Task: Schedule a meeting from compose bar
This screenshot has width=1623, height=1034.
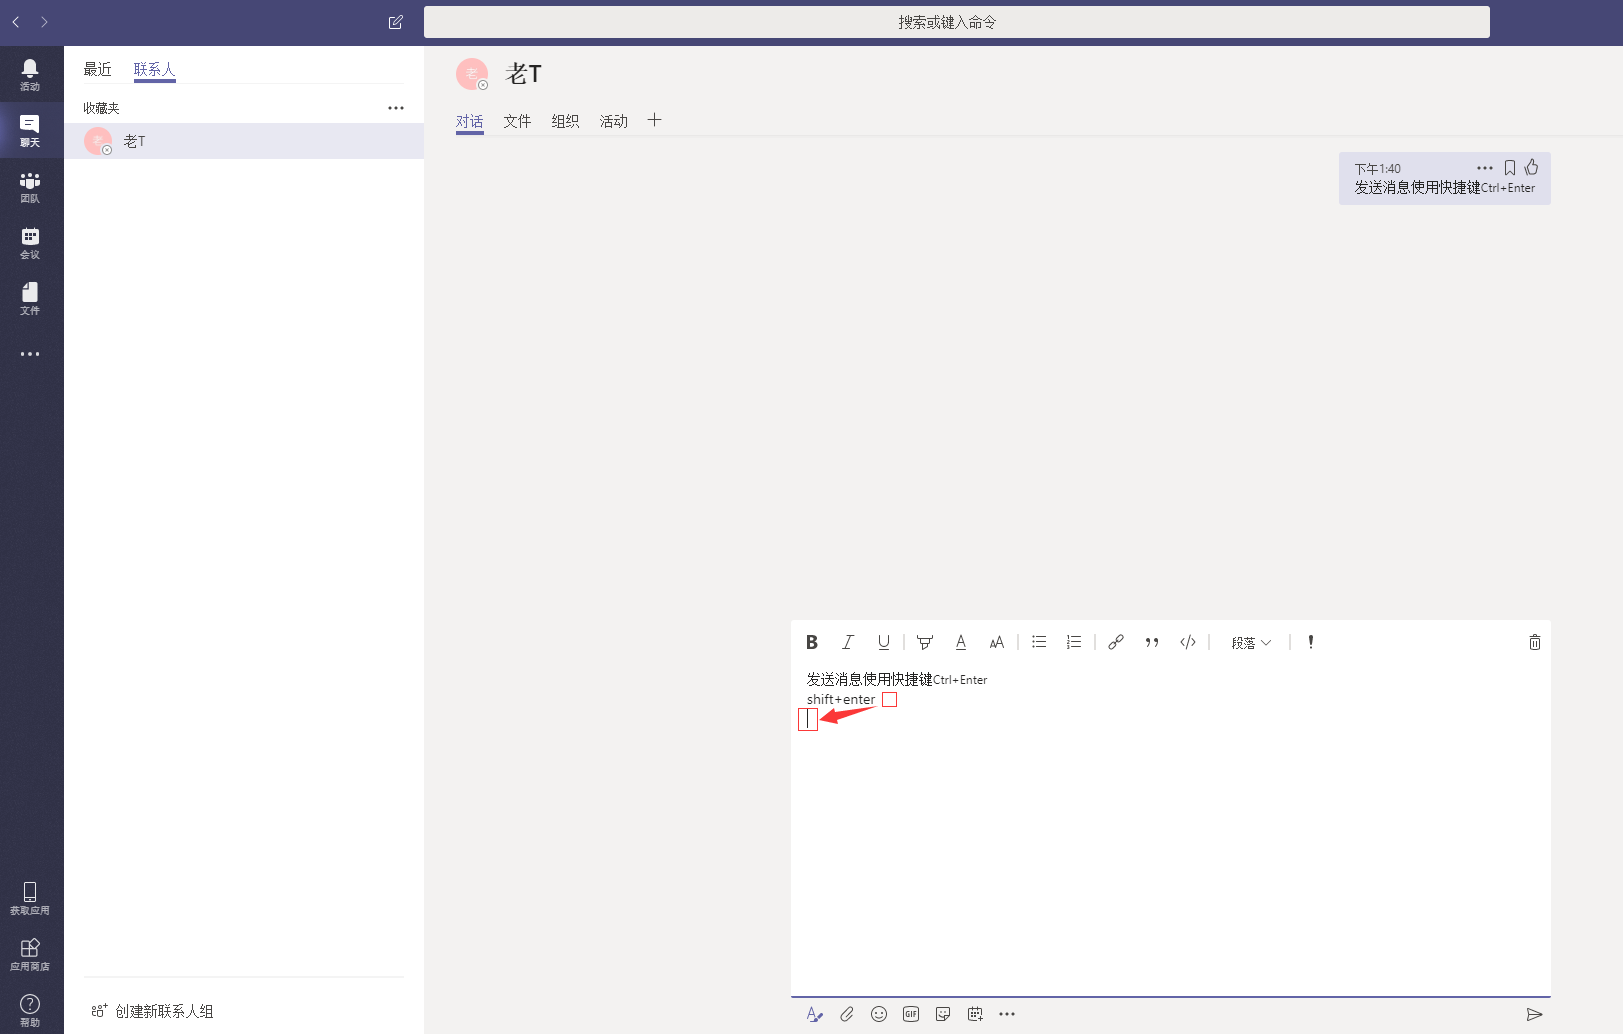Action: coord(975,1014)
